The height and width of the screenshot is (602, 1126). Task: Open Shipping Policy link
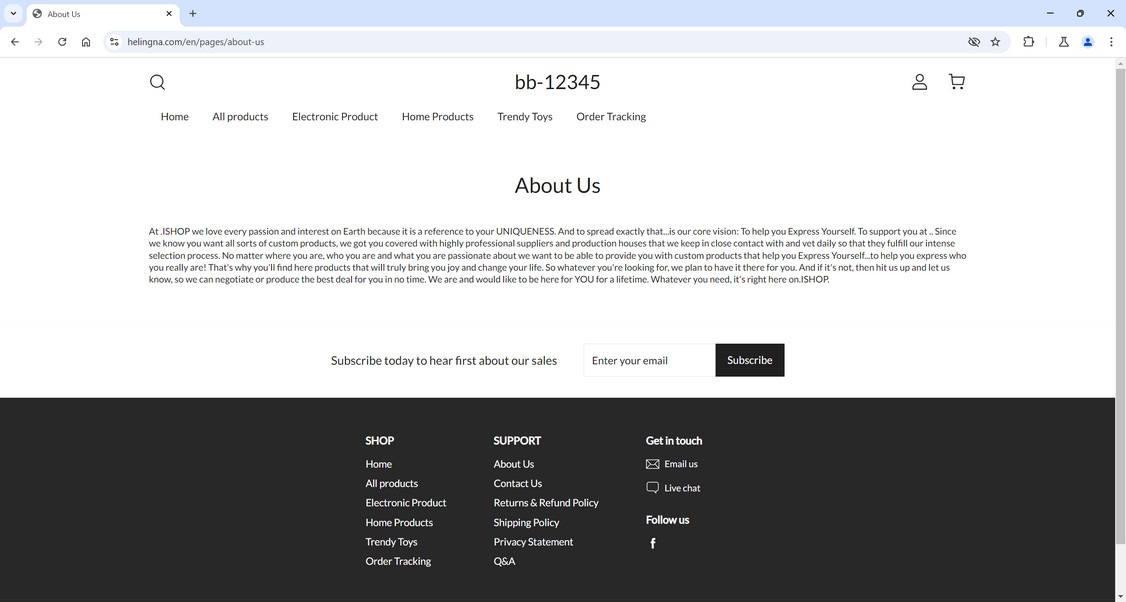[x=526, y=522]
